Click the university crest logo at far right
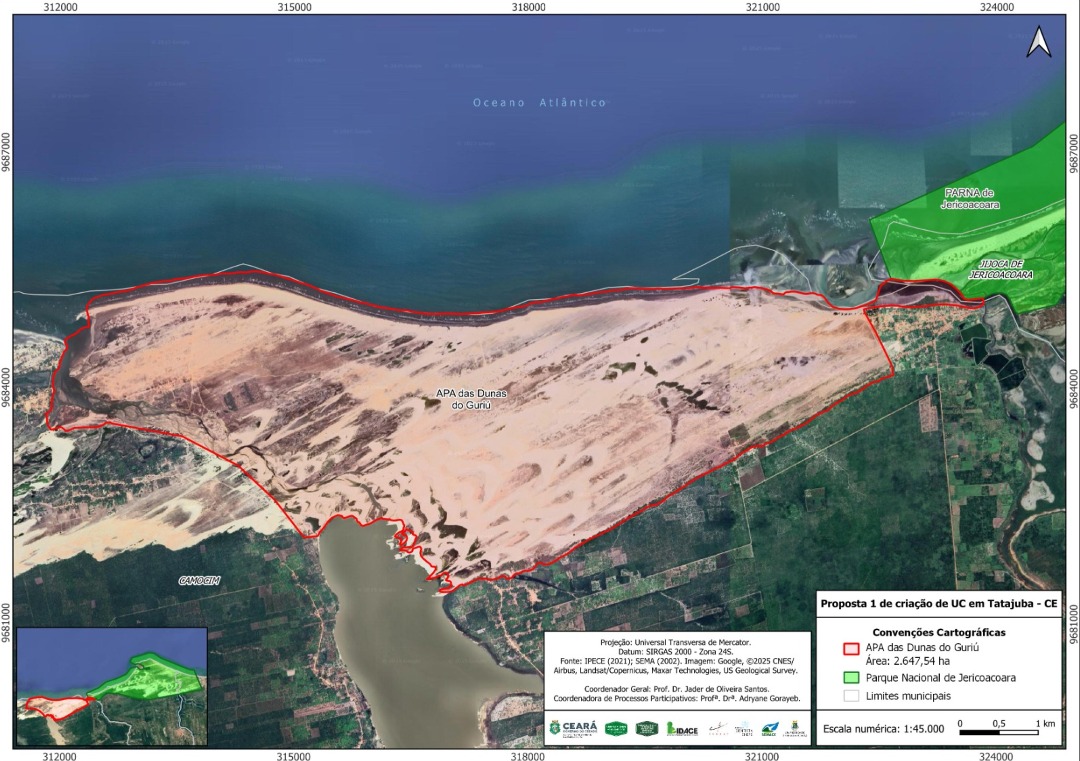This screenshot has width=1080, height=761. pyautogui.click(x=794, y=728)
